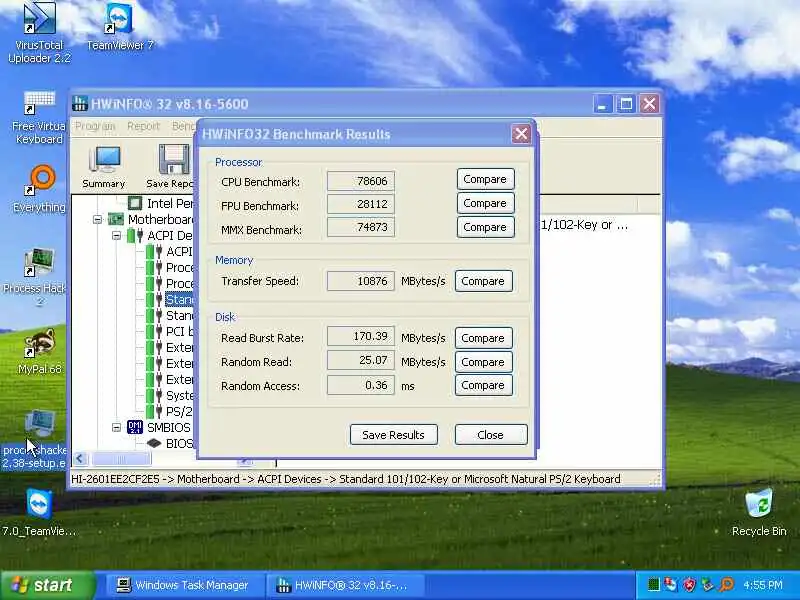Click the Random Read value 25.07
The image size is (800, 600).
coord(361,360)
